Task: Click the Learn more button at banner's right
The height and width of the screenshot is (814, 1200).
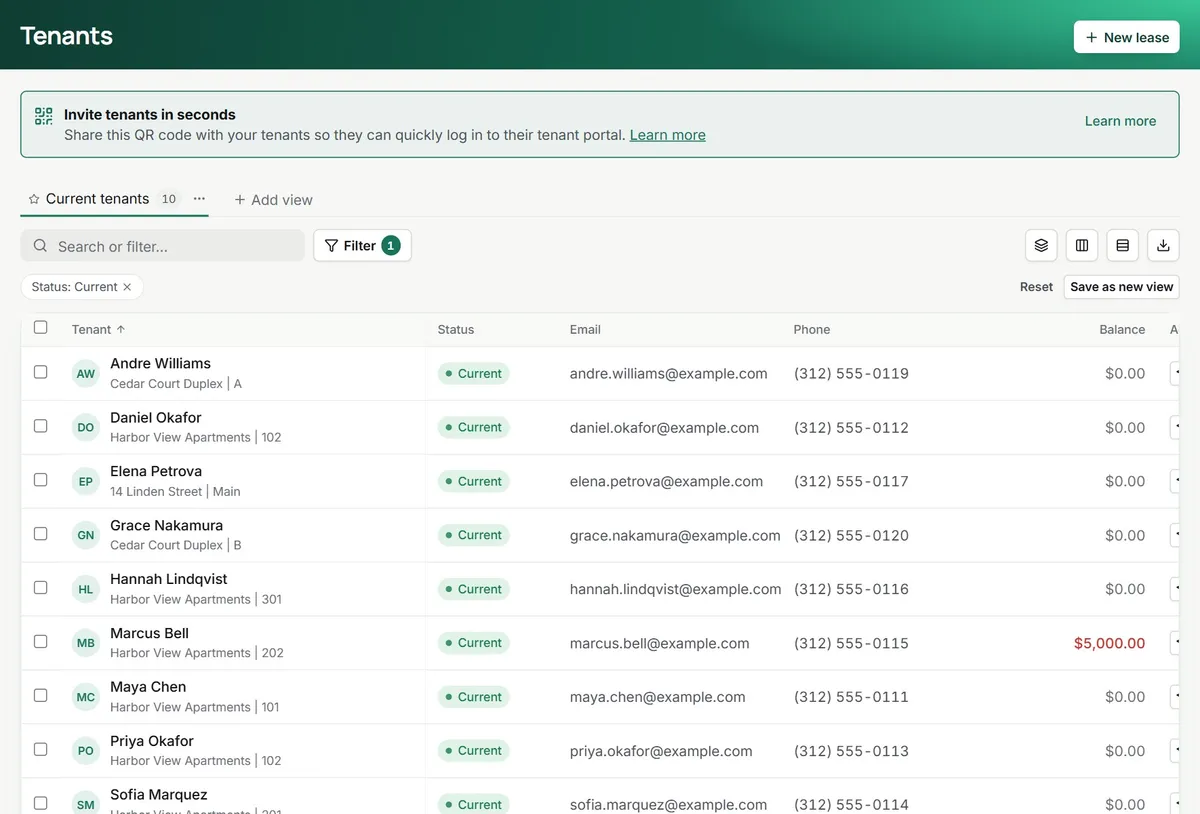Action: click(1120, 121)
